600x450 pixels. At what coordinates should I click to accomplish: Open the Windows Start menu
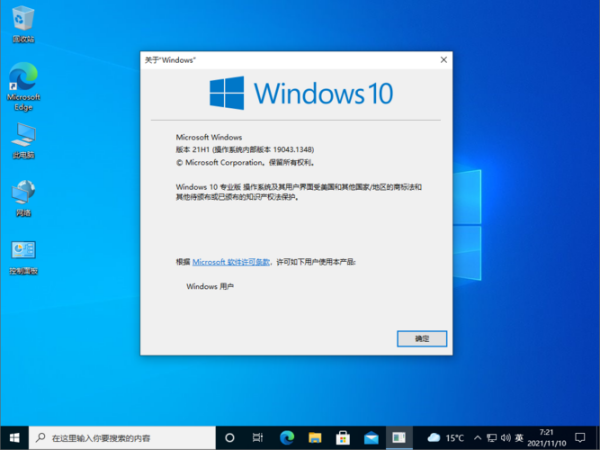[x=15, y=438]
